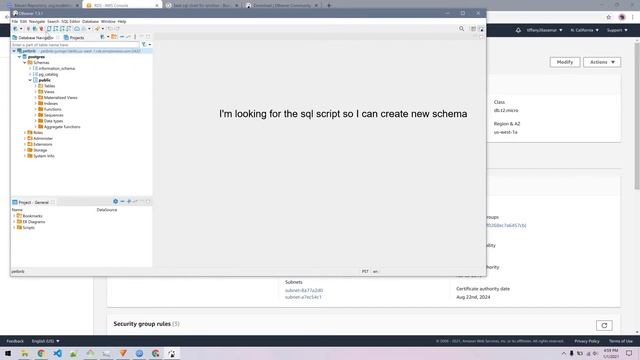Open the English (US) language dropdown

(45, 341)
